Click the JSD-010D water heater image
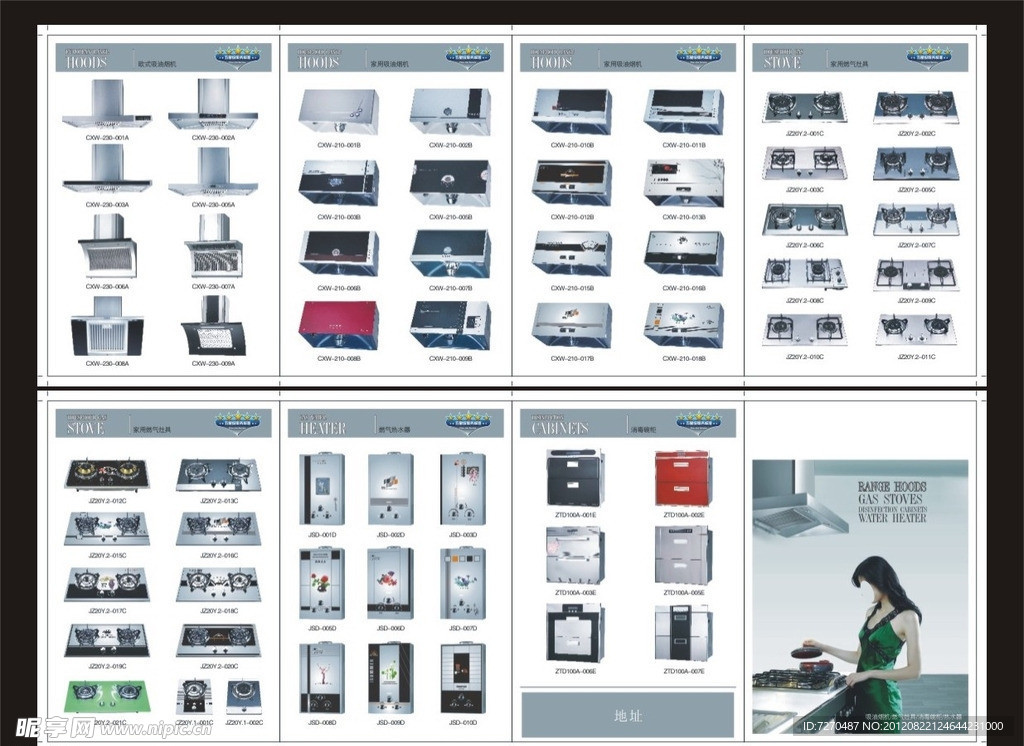The height and width of the screenshot is (746, 1024). [463, 677]
